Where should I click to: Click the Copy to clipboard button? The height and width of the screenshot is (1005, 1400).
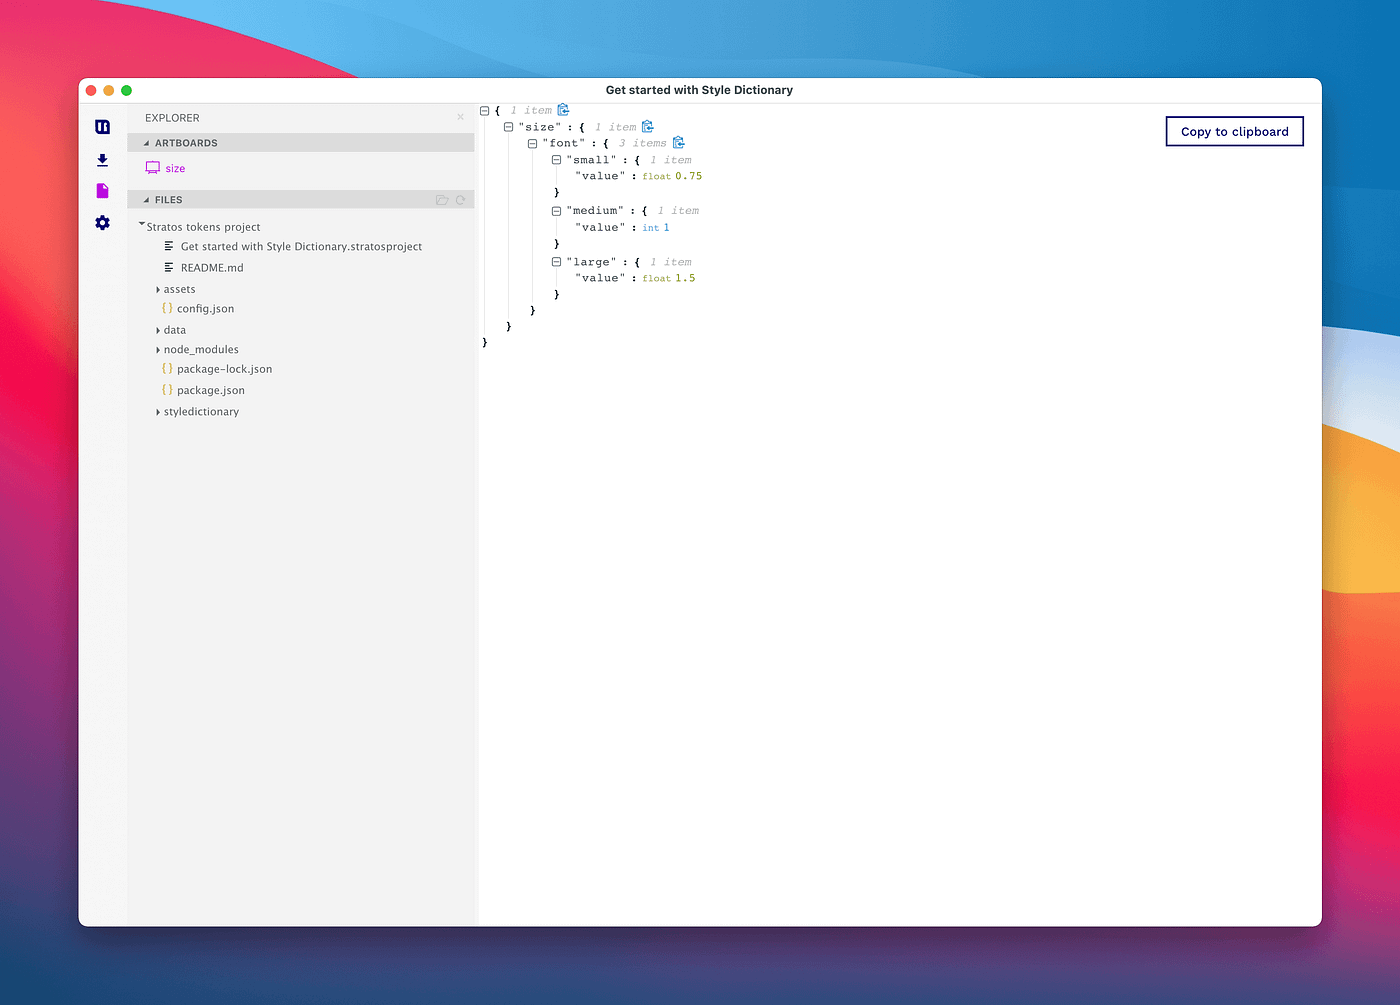1234,131
